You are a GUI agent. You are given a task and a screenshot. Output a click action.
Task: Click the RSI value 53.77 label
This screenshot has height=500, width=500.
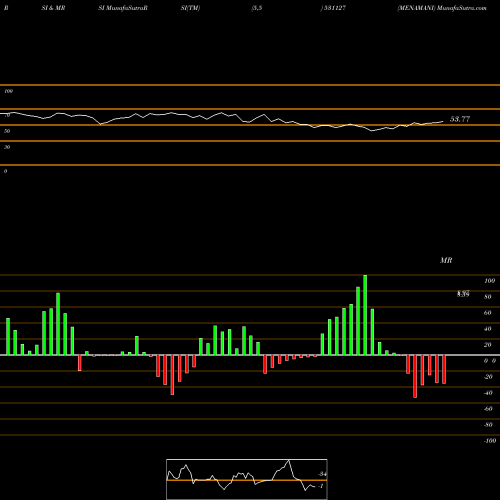(x=460, y=119)
